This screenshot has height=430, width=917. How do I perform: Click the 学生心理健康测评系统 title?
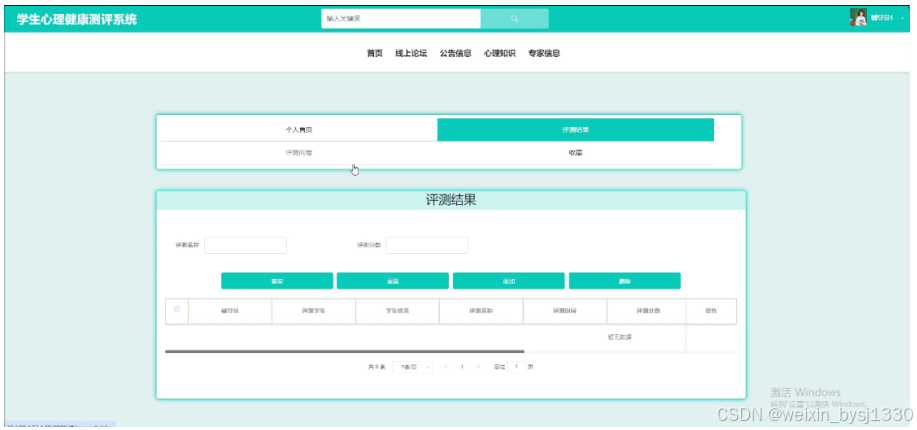[x=77, y=19]
